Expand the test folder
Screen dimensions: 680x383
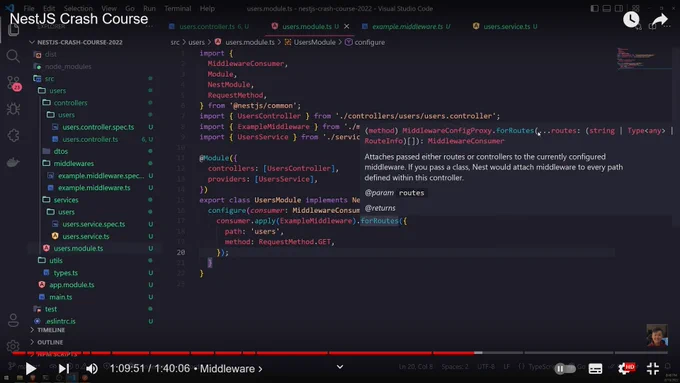coord(51,309)
